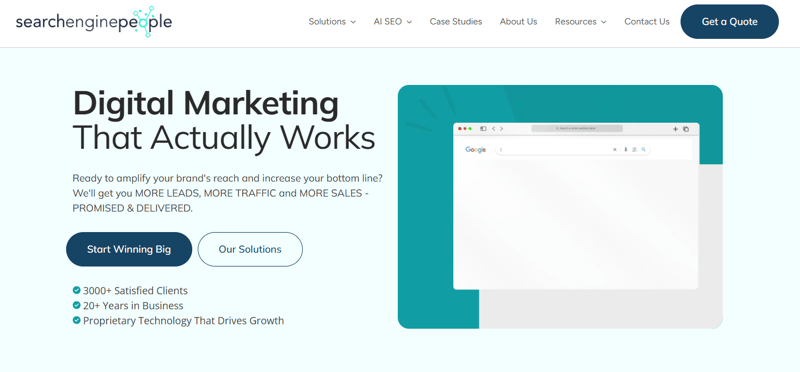Go to Case Studies page
Image resolution: width=800 pixels, height=372 pixels.
(456, 22)
